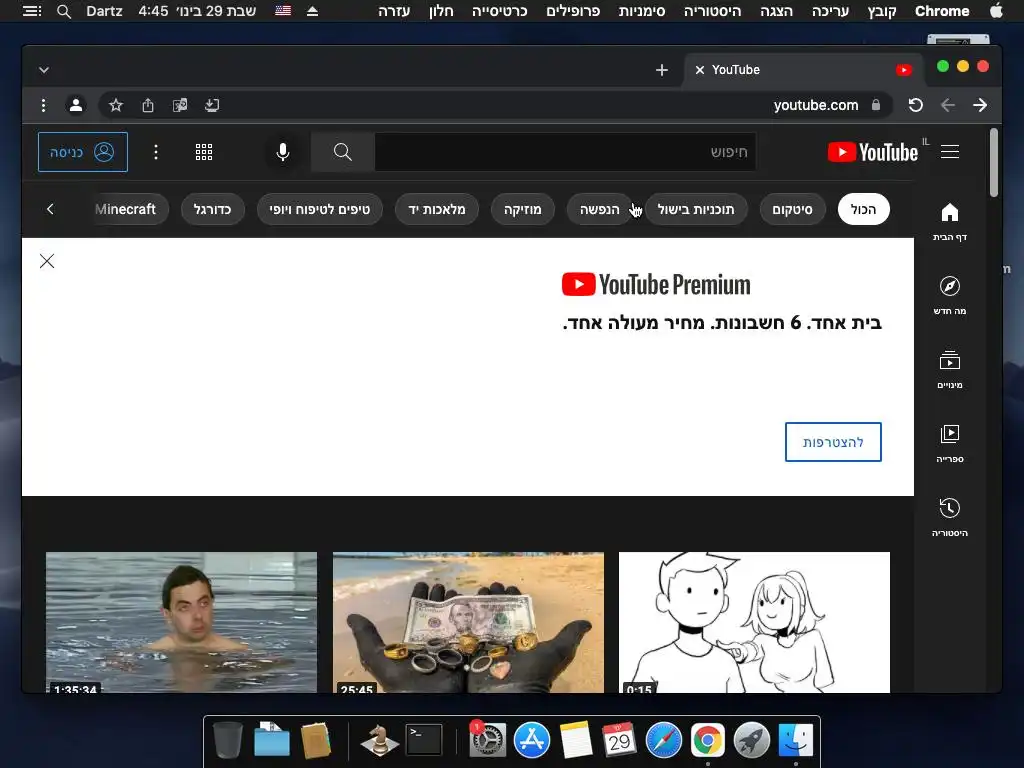View site info via lock icon
This screenshot has height=768, width=1024.
876,105
